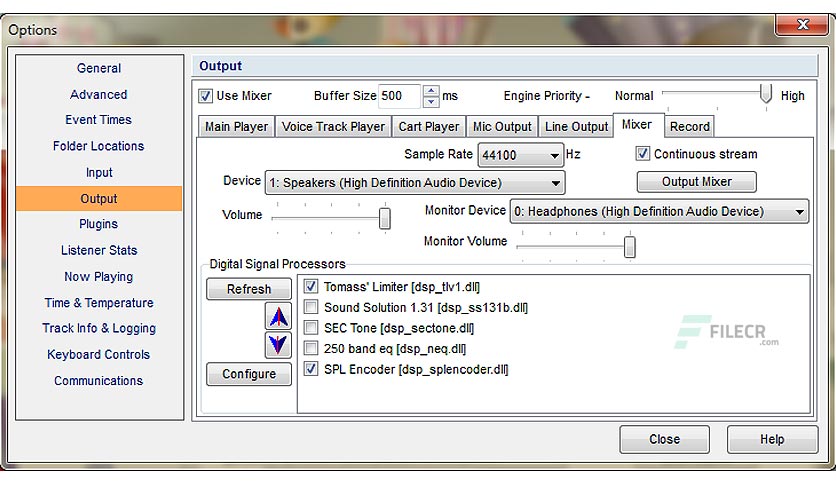
Task: Click the Close button
Action: click(664, 439)
